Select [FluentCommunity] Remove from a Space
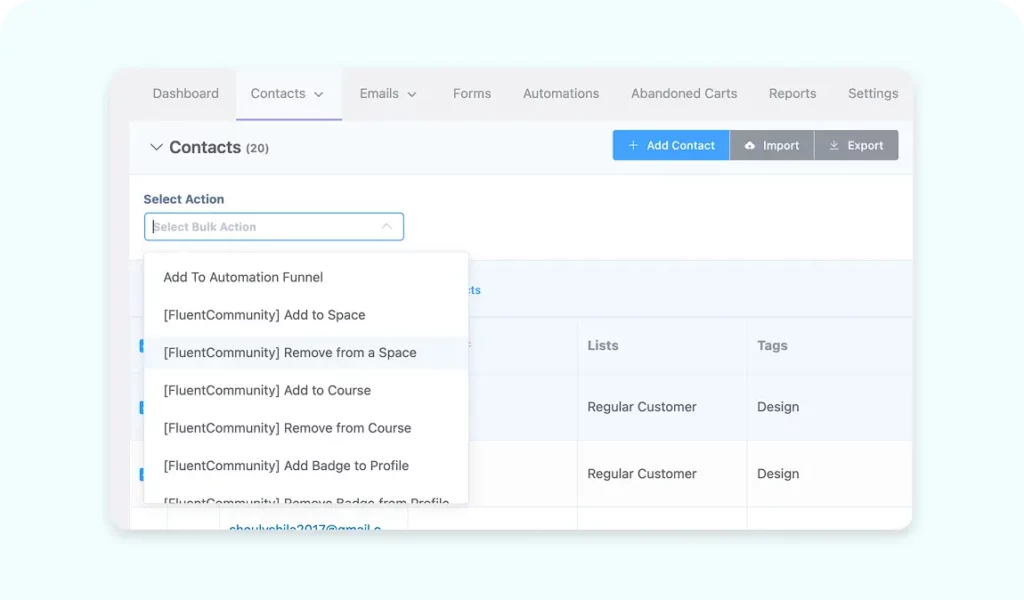 coord(306,353)
